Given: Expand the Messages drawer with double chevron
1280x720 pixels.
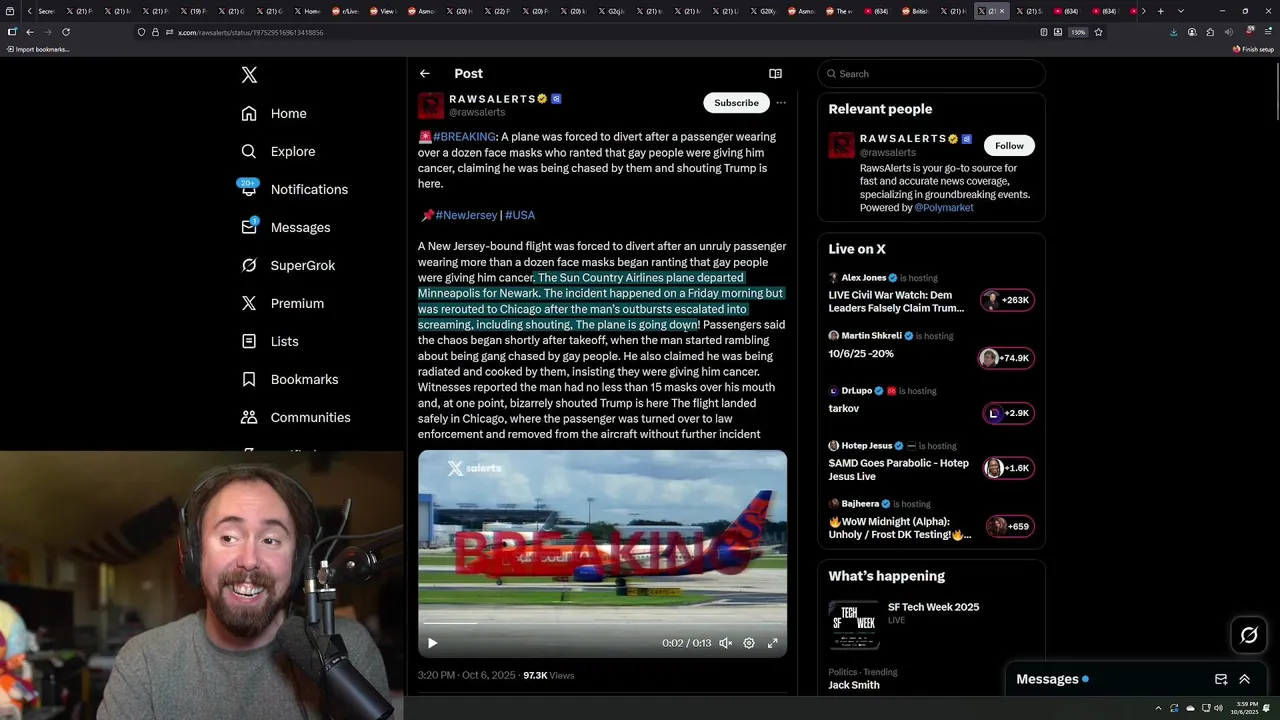Looking at the screenshot, I should point(1245,679).
